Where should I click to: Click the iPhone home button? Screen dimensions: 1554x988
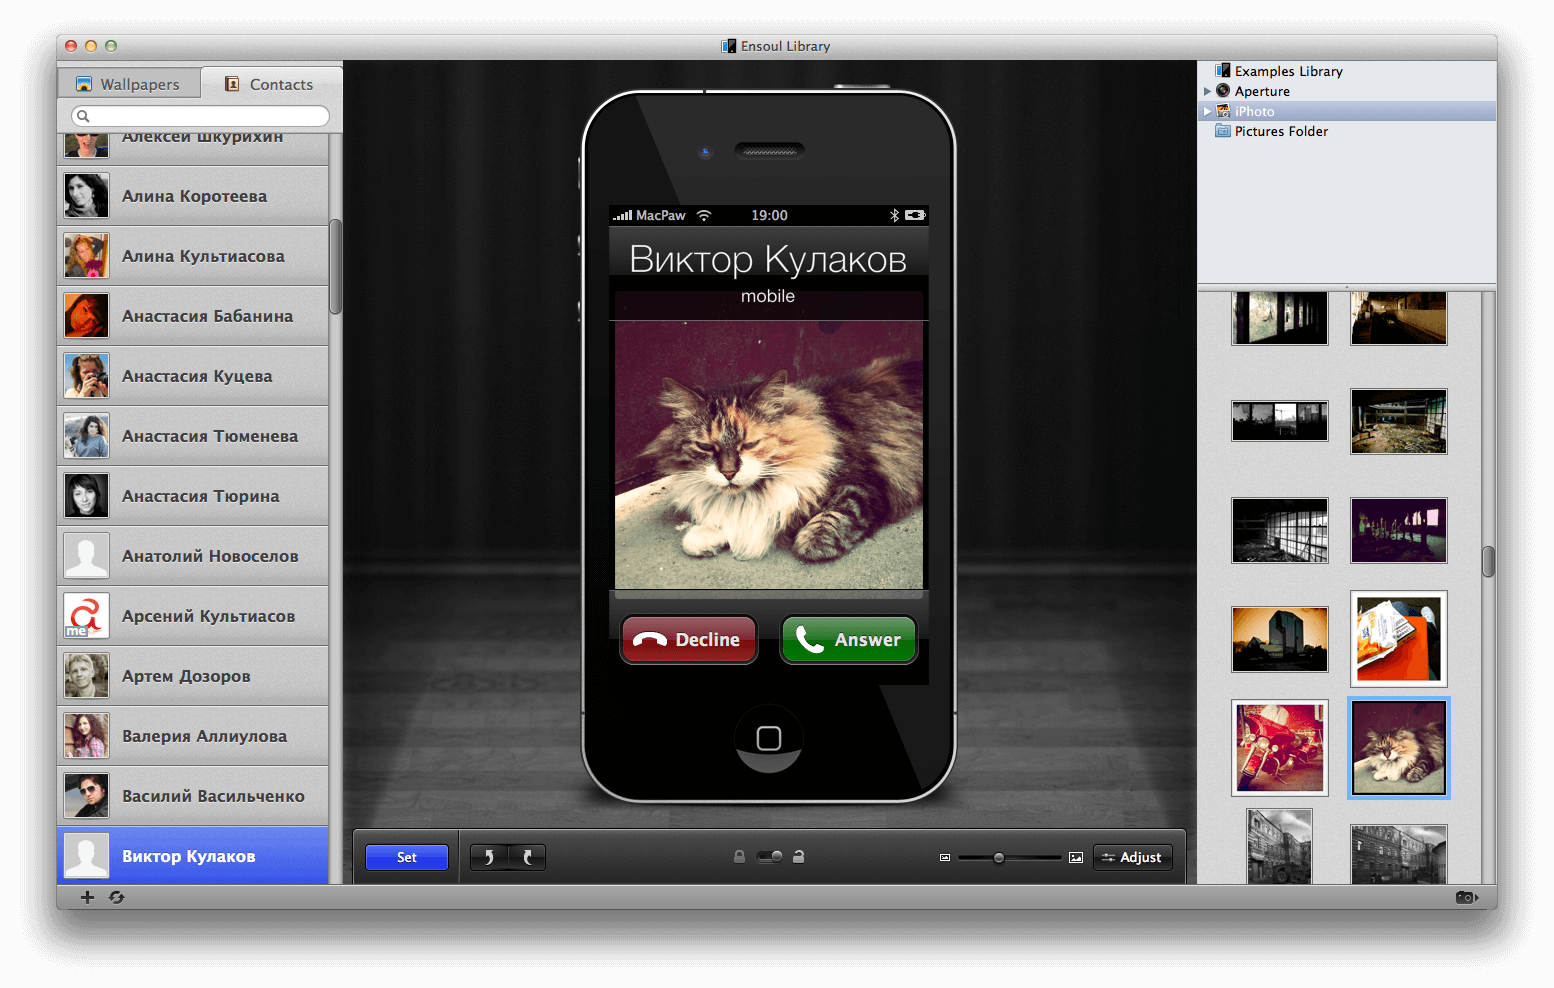[x=769, y=738]
